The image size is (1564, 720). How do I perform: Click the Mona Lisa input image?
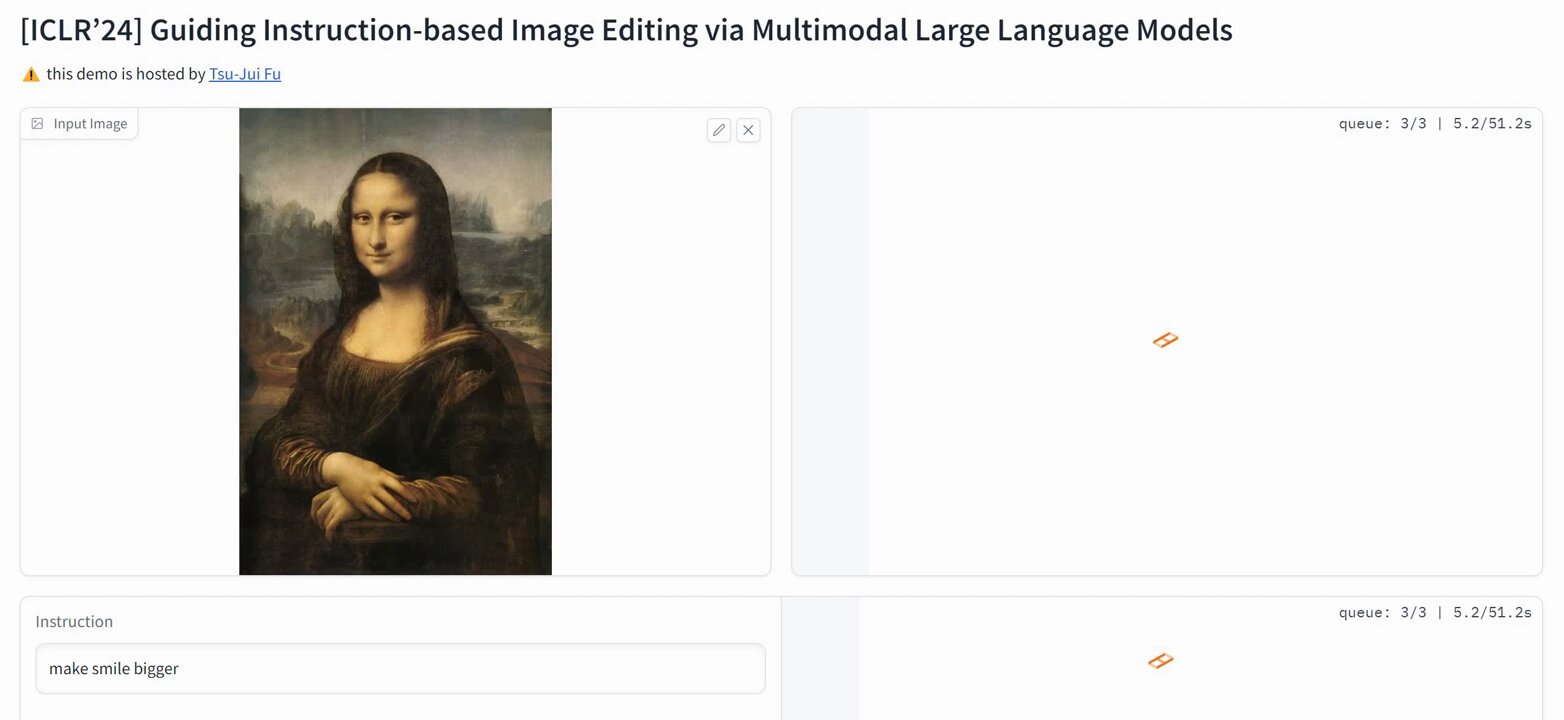(x=395, y=341)
